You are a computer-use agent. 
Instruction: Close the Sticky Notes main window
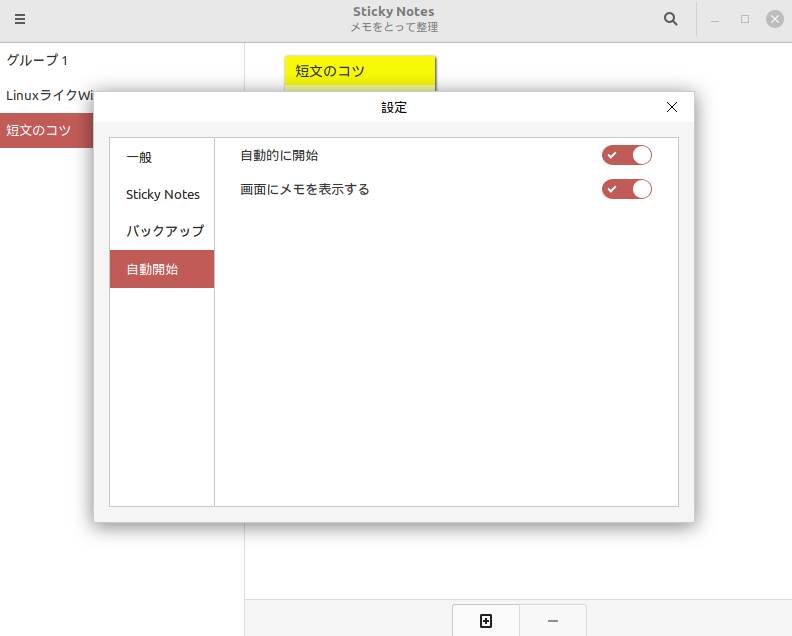pyautogui.click(x=775, y=19)
